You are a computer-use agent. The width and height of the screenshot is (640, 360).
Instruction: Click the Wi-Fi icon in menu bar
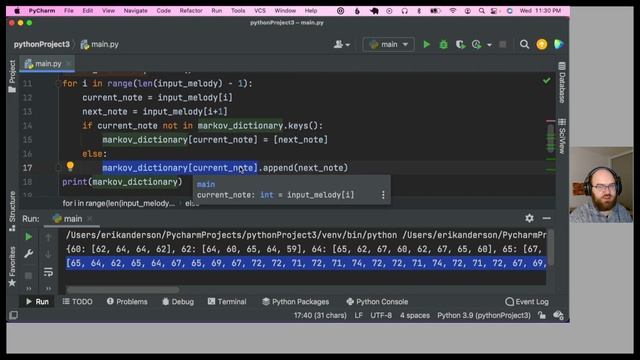(453, 11)
